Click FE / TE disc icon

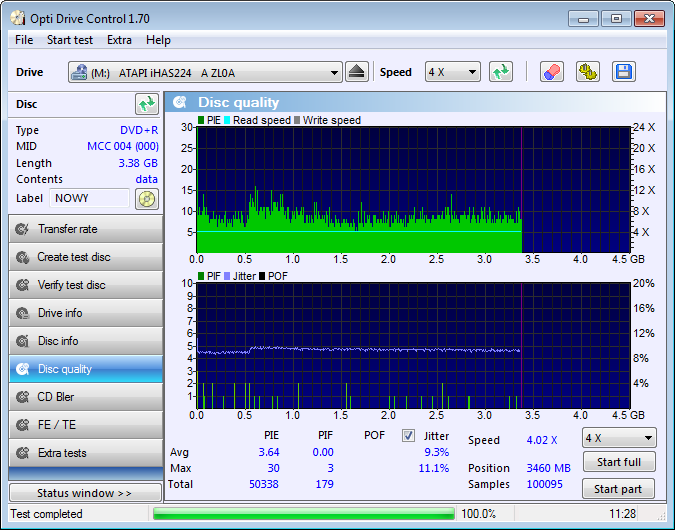(x=22, y=425)
